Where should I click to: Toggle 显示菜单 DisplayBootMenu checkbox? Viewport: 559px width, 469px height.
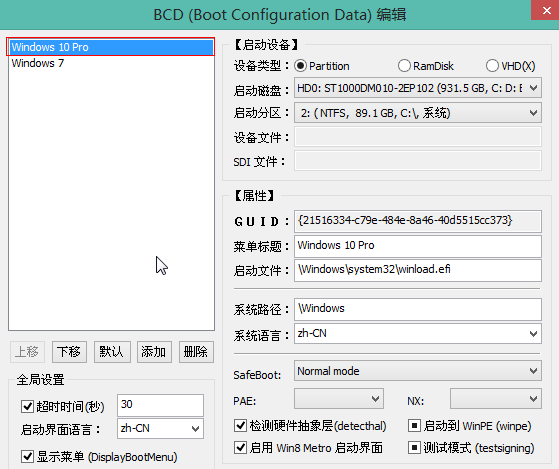coord(27,457)
